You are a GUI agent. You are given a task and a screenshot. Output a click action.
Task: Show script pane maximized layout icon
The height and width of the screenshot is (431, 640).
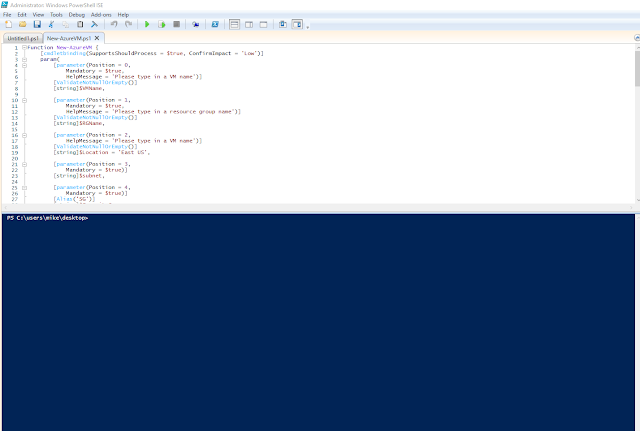[x=264, y=24]
